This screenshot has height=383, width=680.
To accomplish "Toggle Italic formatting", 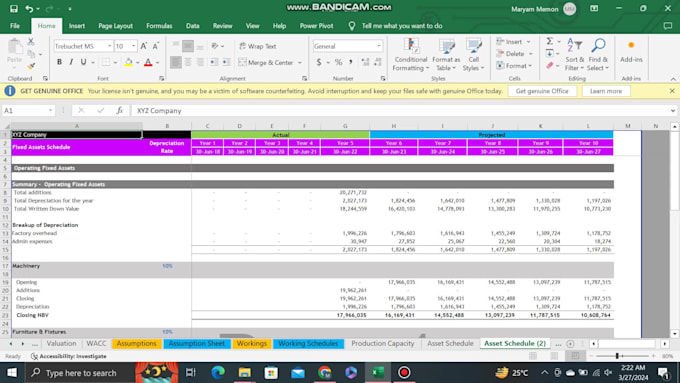I will point(71,62).
